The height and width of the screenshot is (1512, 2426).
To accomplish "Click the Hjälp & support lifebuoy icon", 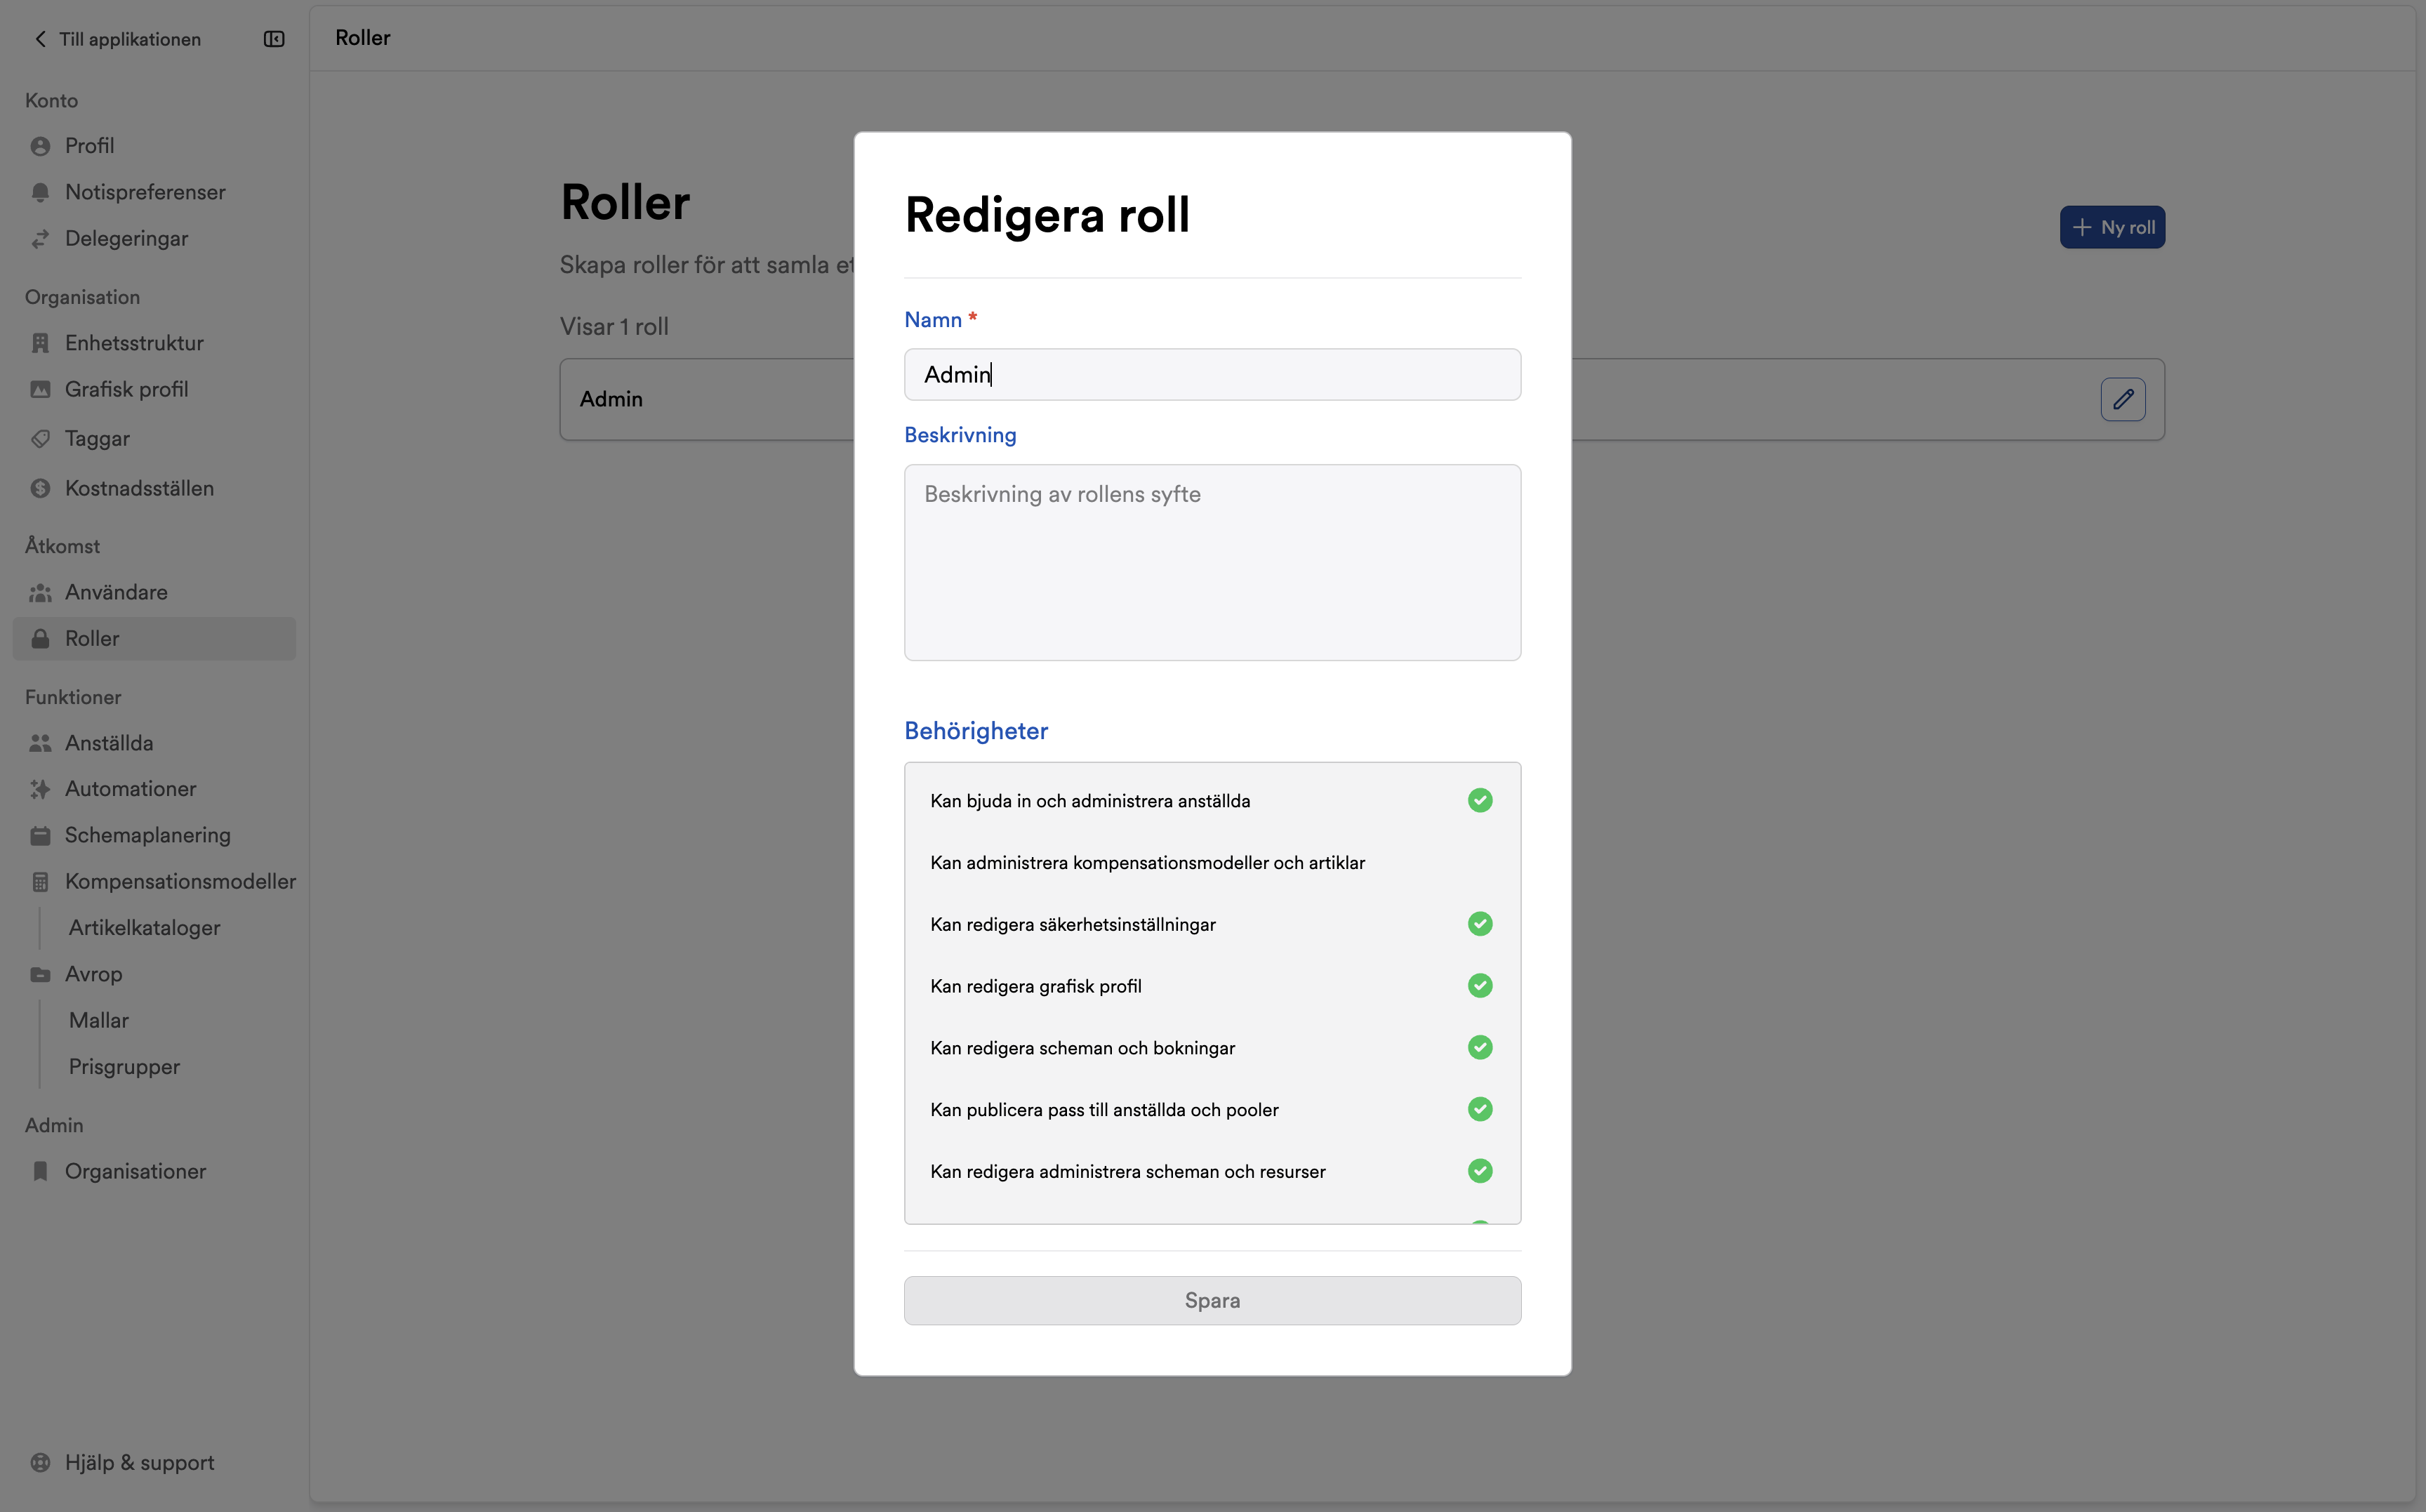I will point(40,1462).
